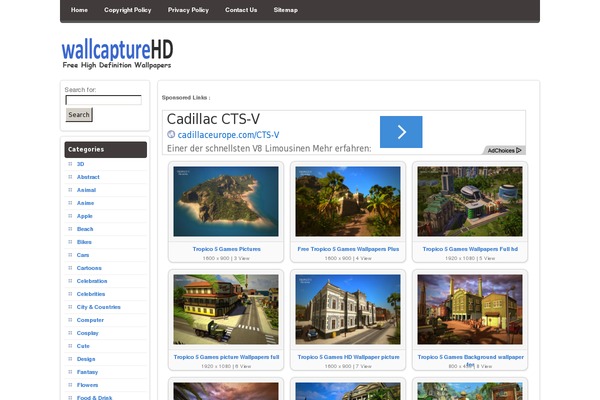The height and width of the screenshot is (400, 600).
Task: Open Copyright Policy page
Action: (127, 10)
